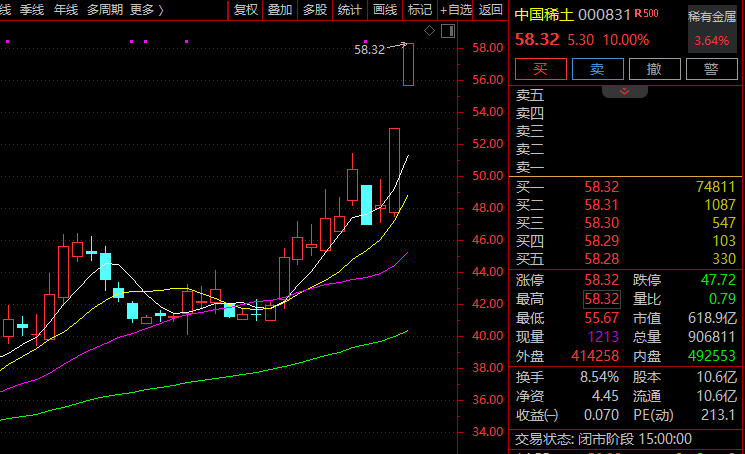Toggle the side panel layout icon

(448, 31)
